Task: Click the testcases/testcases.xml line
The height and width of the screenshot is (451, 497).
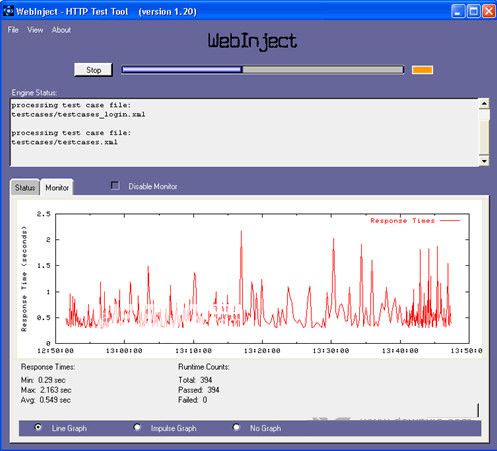Action: [x=64, y=142]
